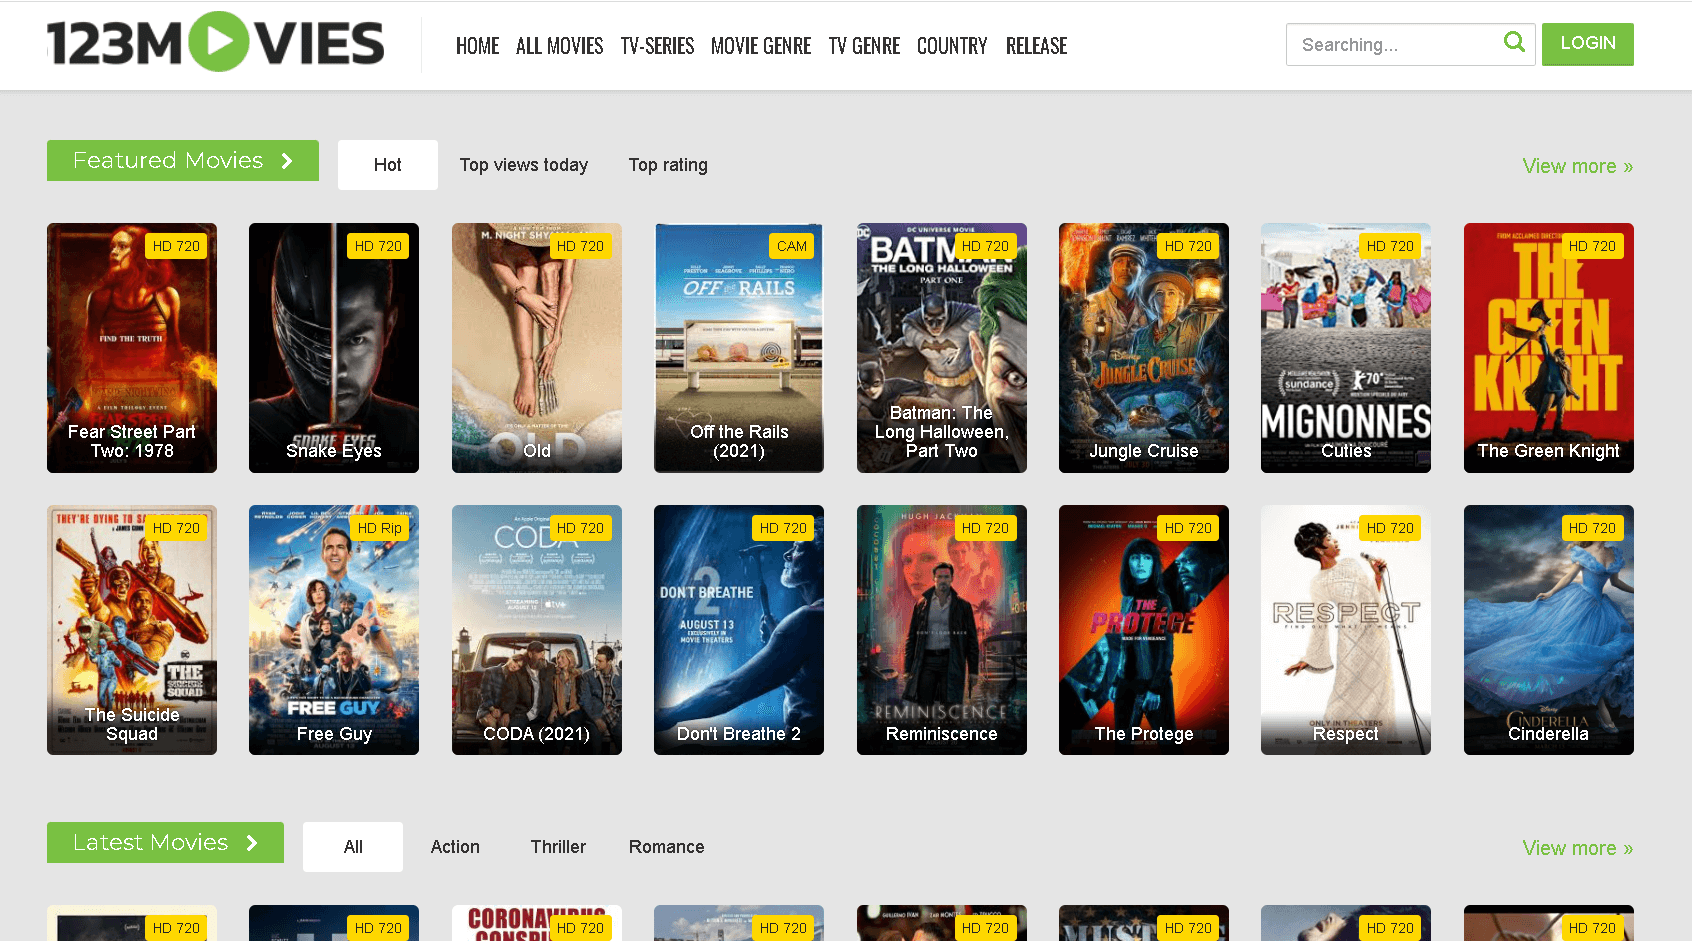This screenshot has width=1692, height=941.
Task: Click View more link for Featured Movies
Action: [x=1577, y=166]
